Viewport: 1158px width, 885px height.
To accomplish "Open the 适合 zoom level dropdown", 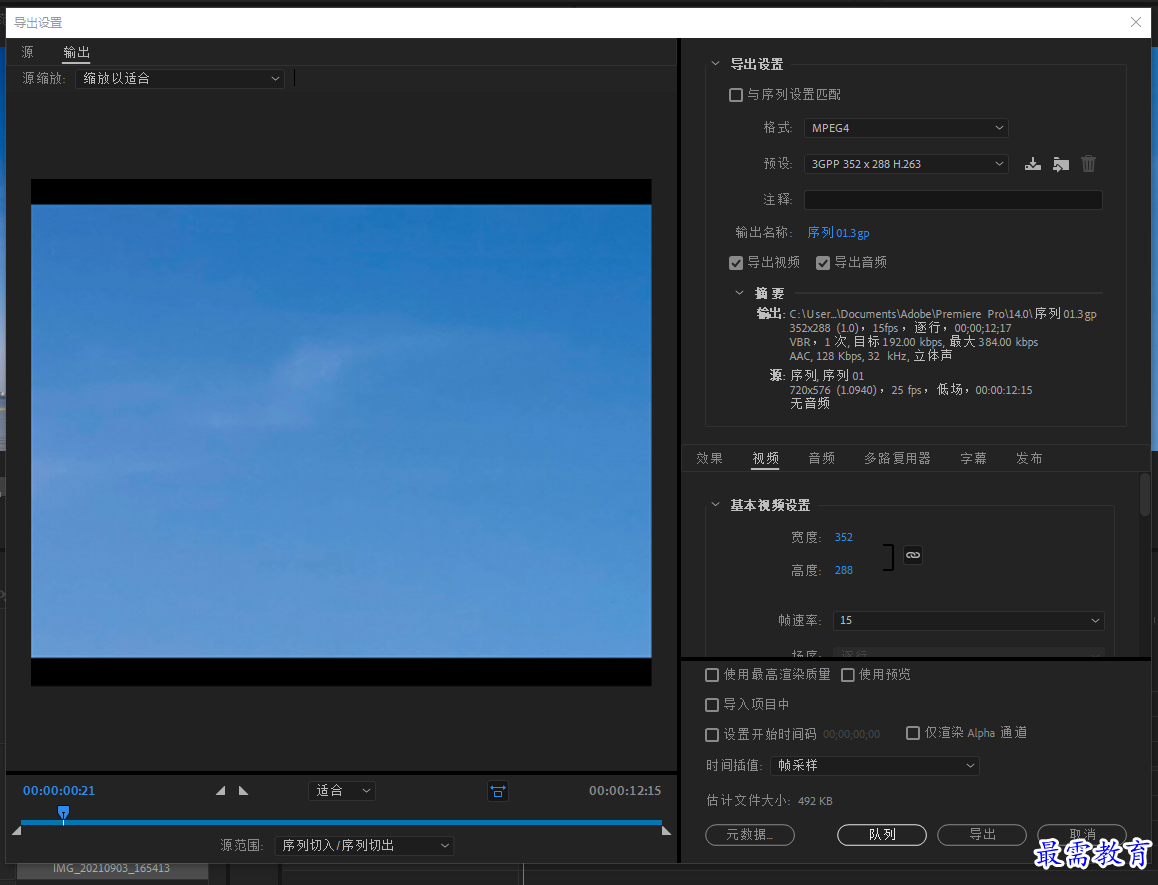I will tap(342, 791).
